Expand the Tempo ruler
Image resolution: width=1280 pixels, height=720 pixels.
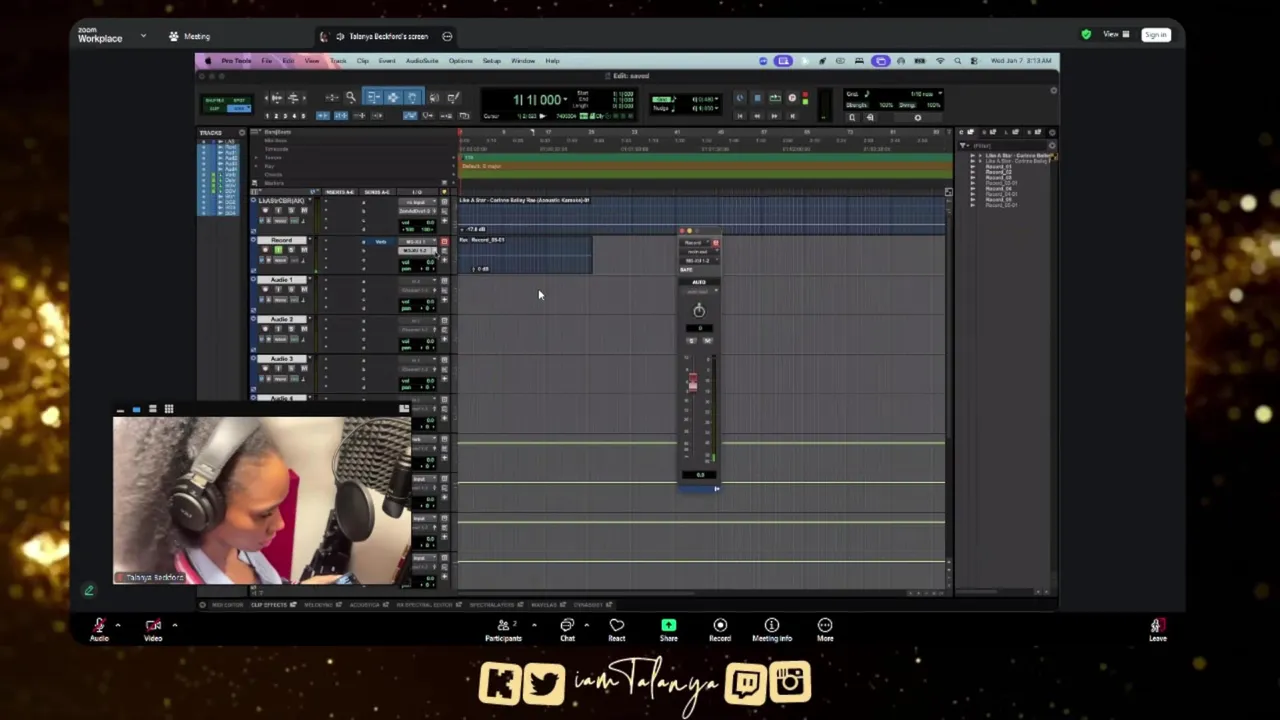click(x=256, y=157)
